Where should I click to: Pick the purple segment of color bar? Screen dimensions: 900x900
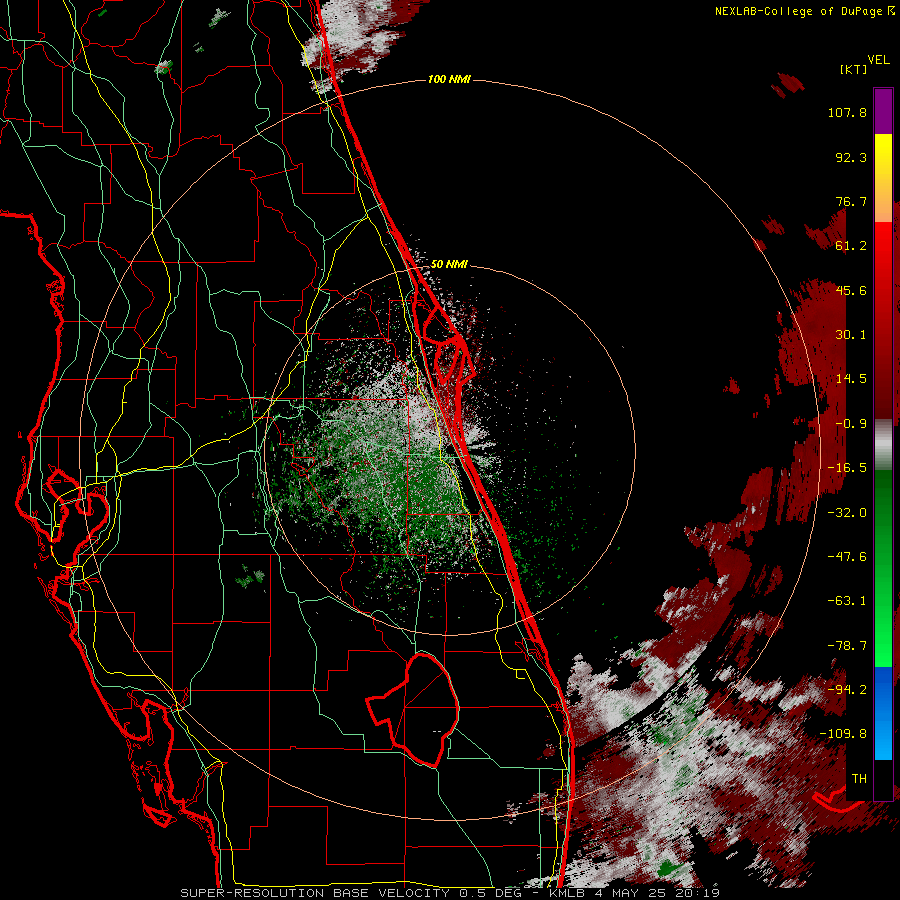883,111
